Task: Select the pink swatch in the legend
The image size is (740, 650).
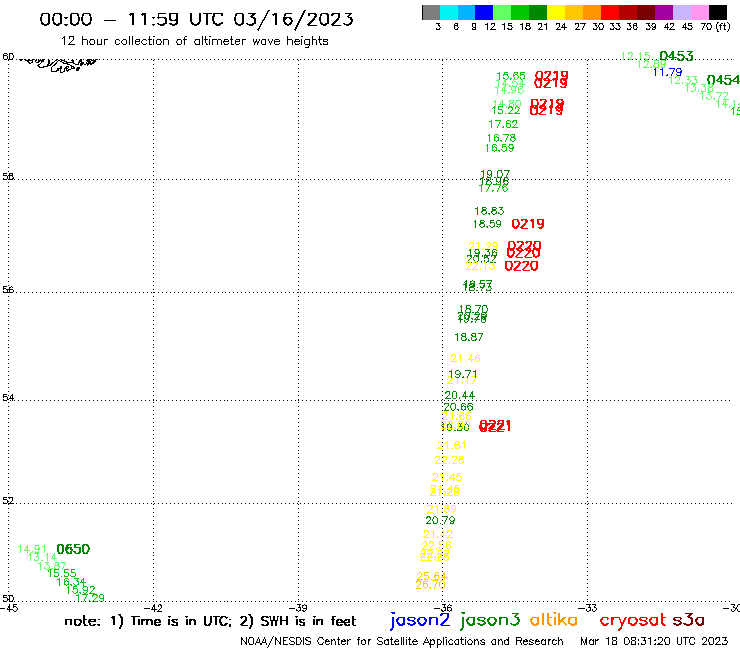Action: tap(699, 12)
